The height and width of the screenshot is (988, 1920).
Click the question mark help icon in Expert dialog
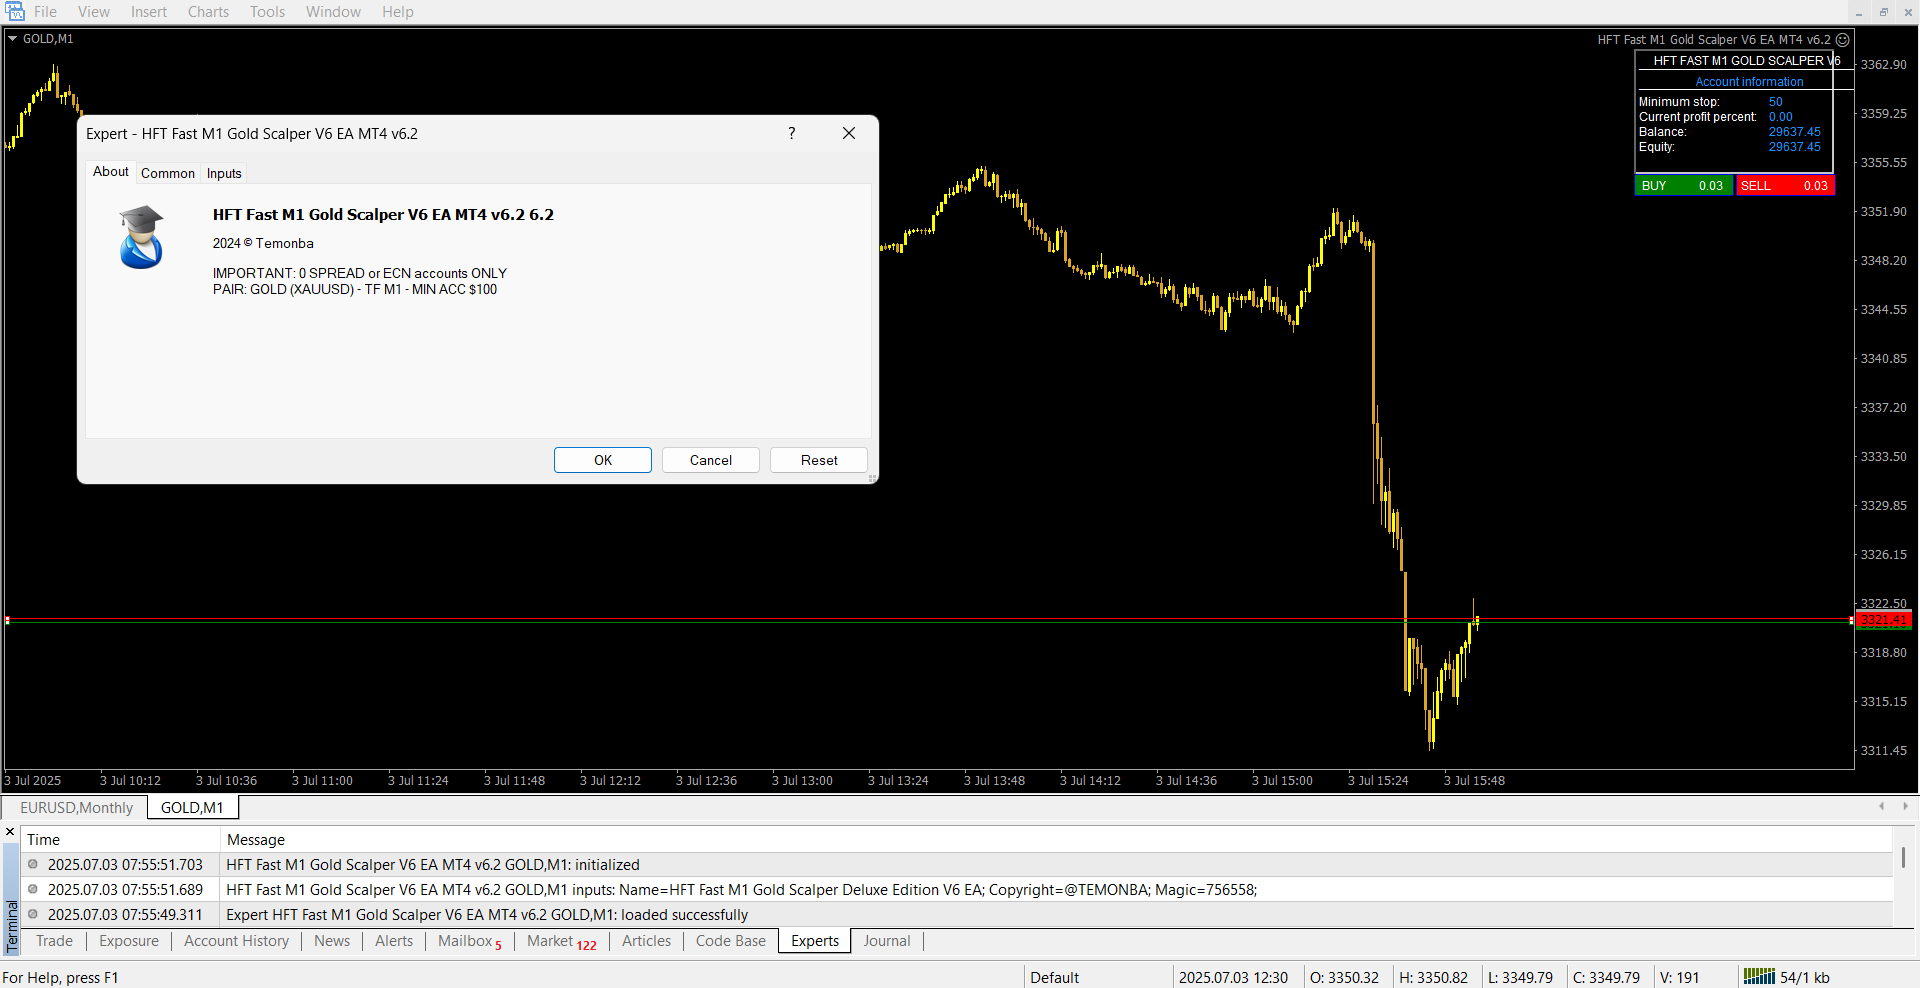click(x=791, y=133)
